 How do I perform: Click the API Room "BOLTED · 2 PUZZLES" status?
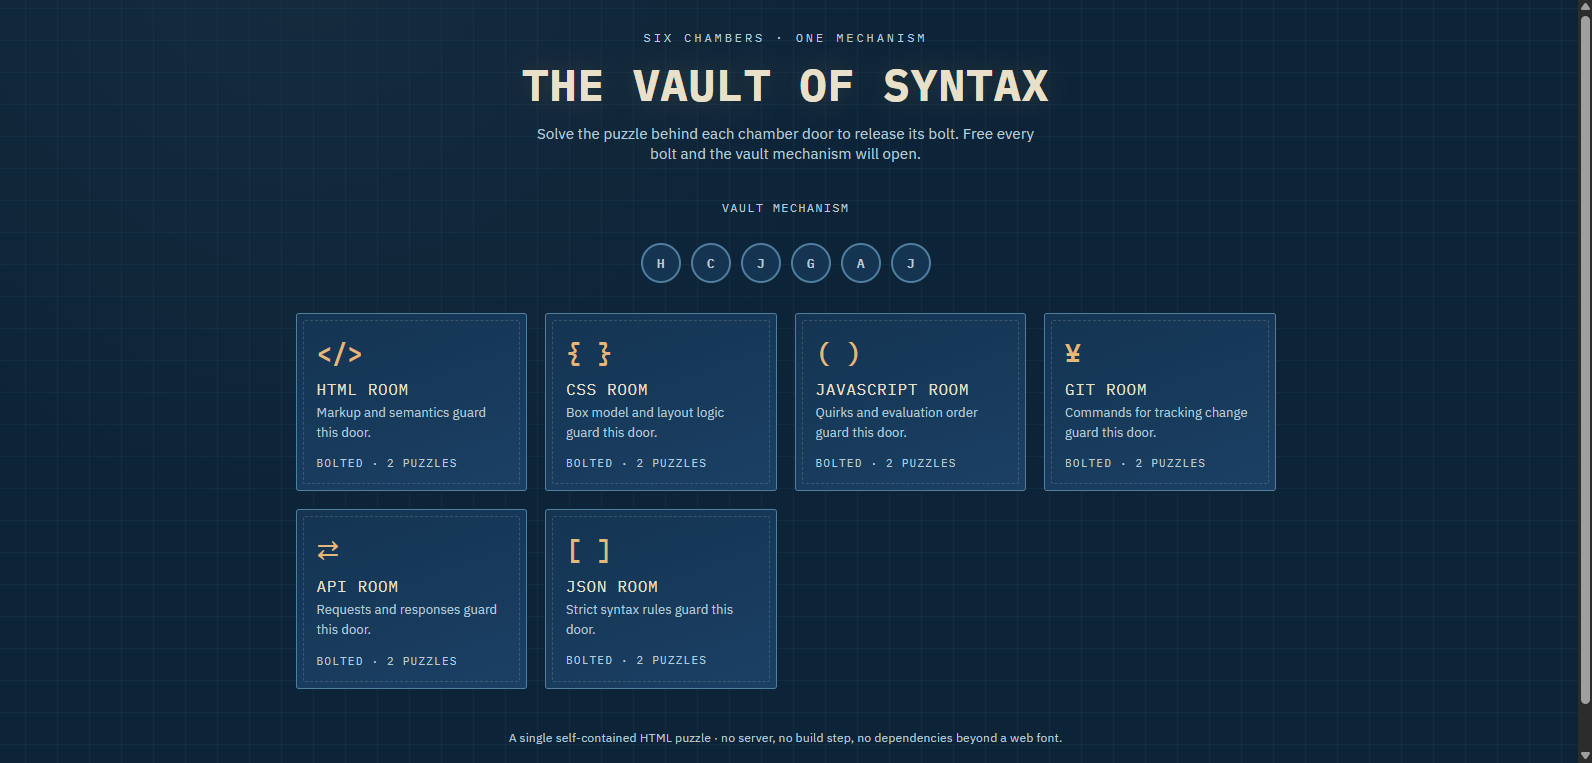[x=387, y=661]
